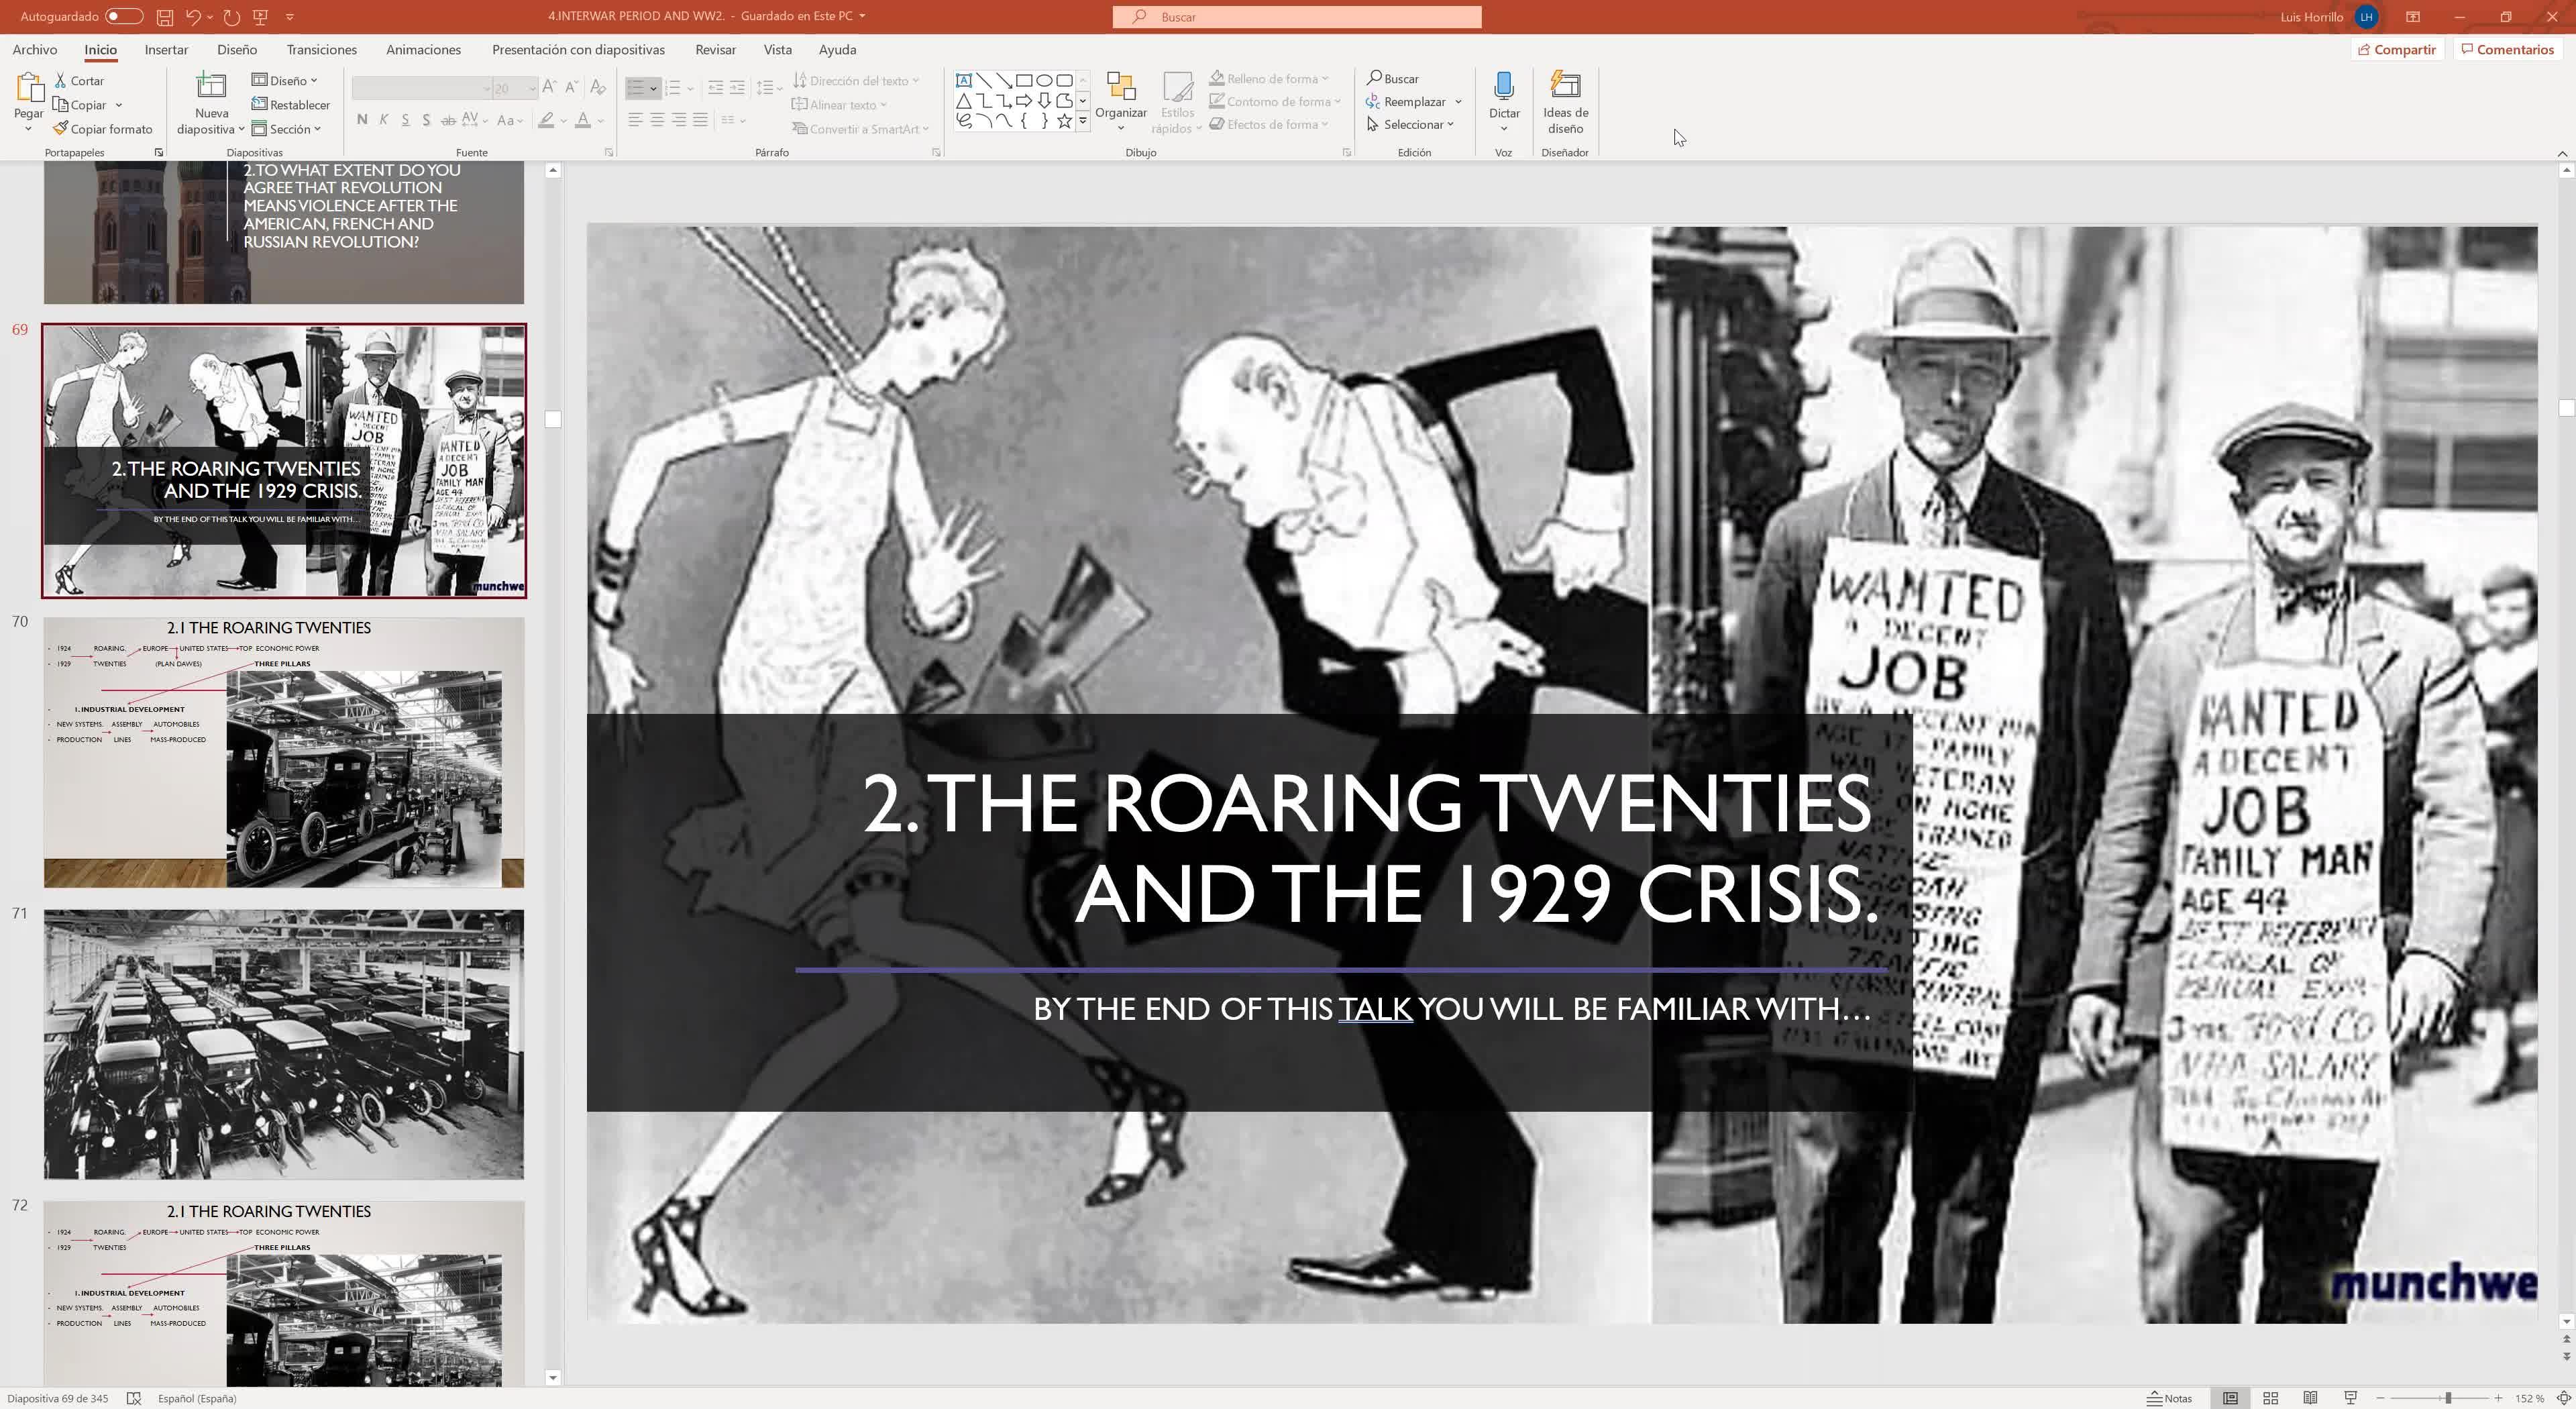Toggle the Autoguardado switch

pos(123,16)
